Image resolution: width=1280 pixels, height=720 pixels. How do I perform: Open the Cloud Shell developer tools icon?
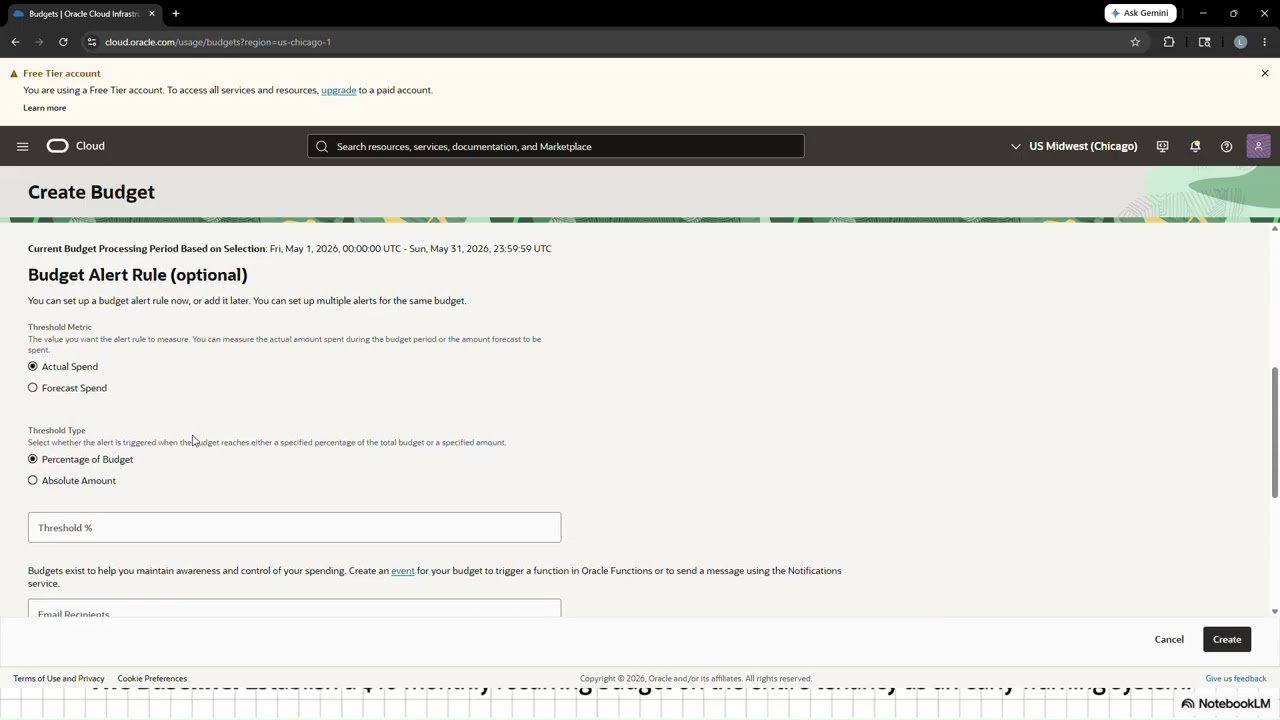[x=1162, y=146]
